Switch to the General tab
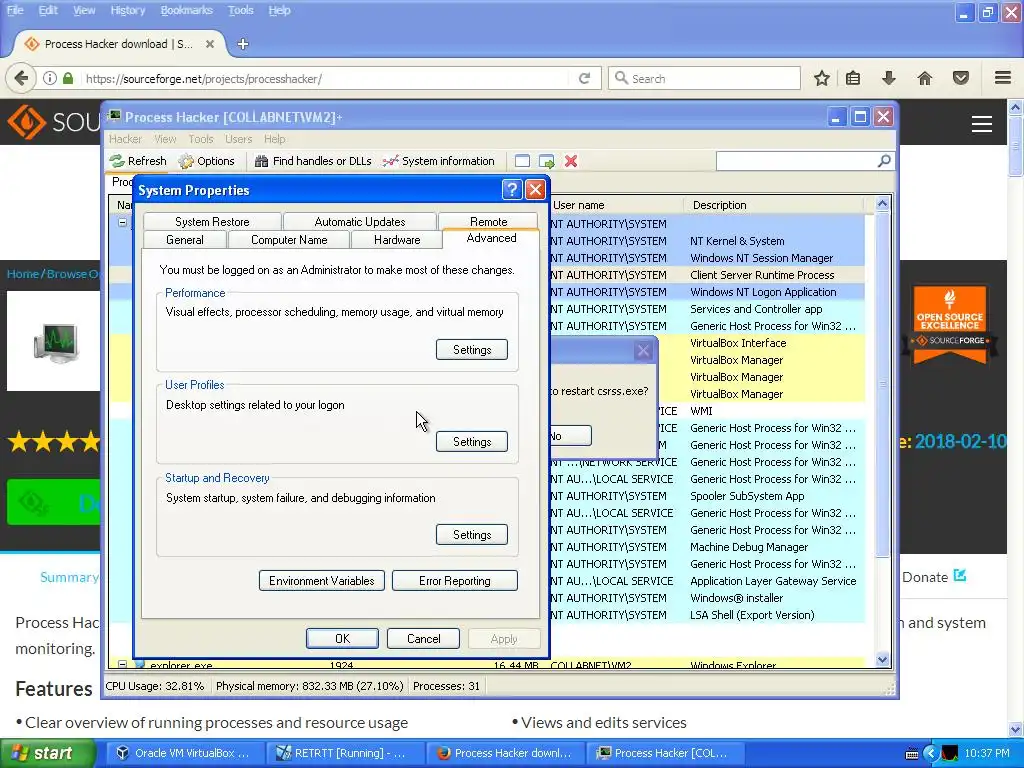Image resolution: width=1024 pixels, height=768 pixels. click(185, 240)
